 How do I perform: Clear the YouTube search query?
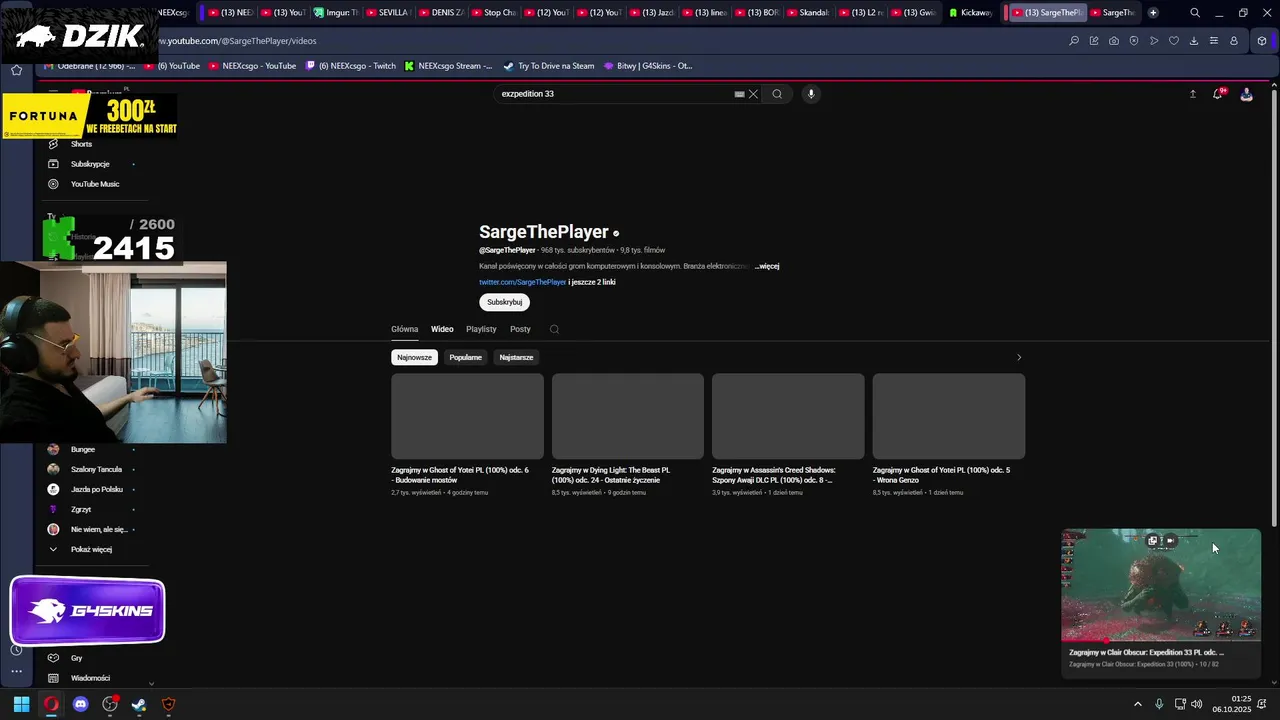coord(753,94)
